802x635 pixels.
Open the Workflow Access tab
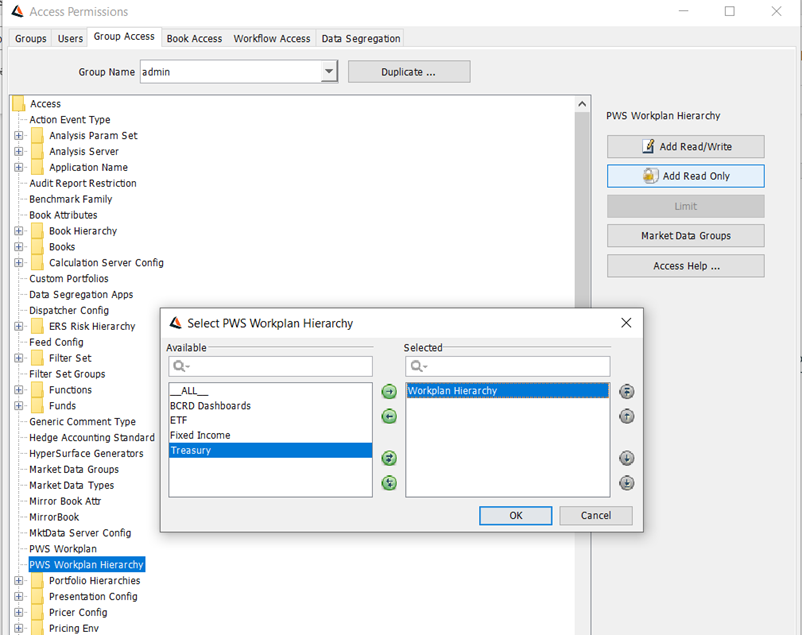272,38
